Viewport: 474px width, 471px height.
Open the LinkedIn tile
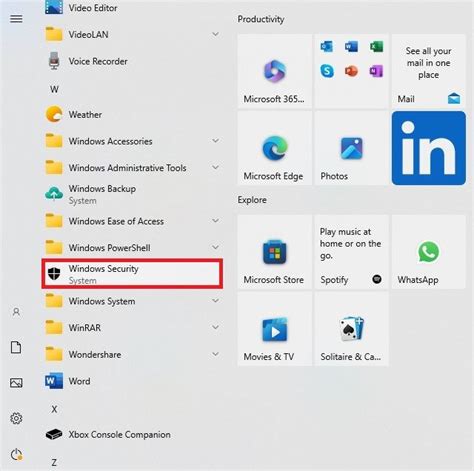coord(429,148)
